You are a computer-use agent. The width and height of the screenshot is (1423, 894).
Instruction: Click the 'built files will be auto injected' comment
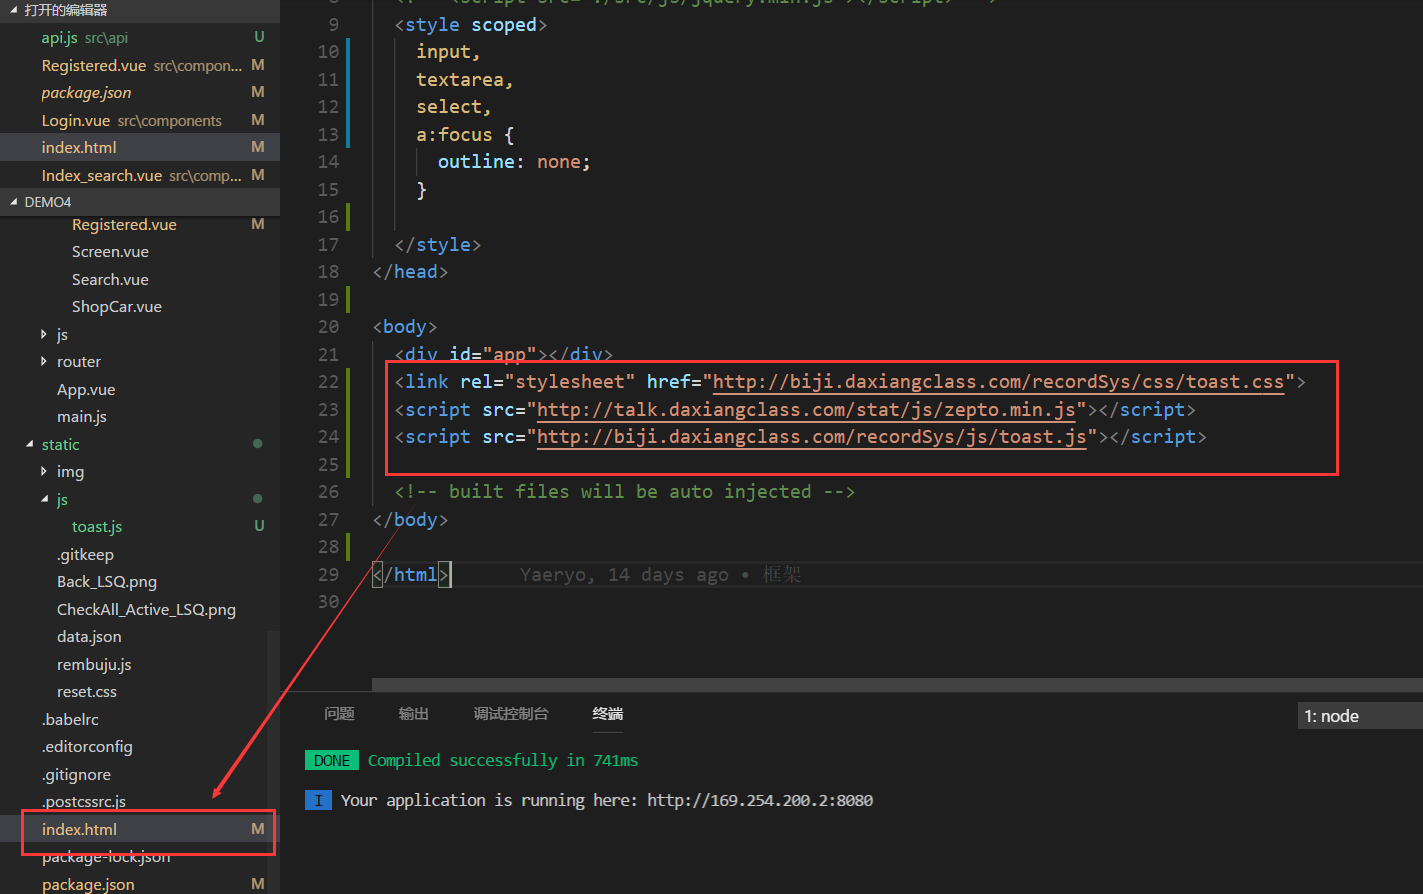coord(624,492)
